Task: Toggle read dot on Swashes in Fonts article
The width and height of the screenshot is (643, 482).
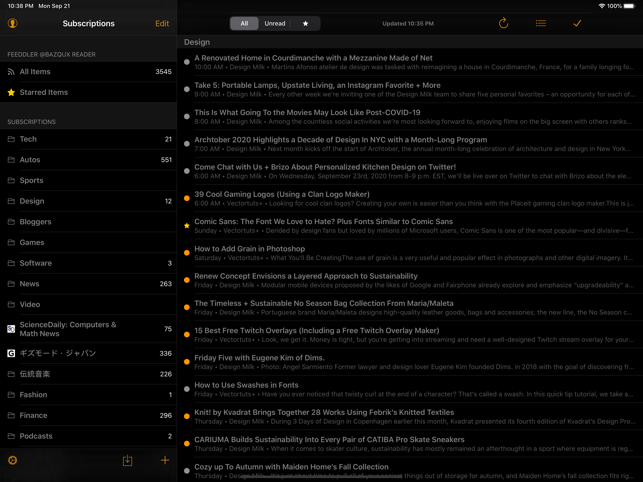Action: pyautogui.click(x=187, y=389)
